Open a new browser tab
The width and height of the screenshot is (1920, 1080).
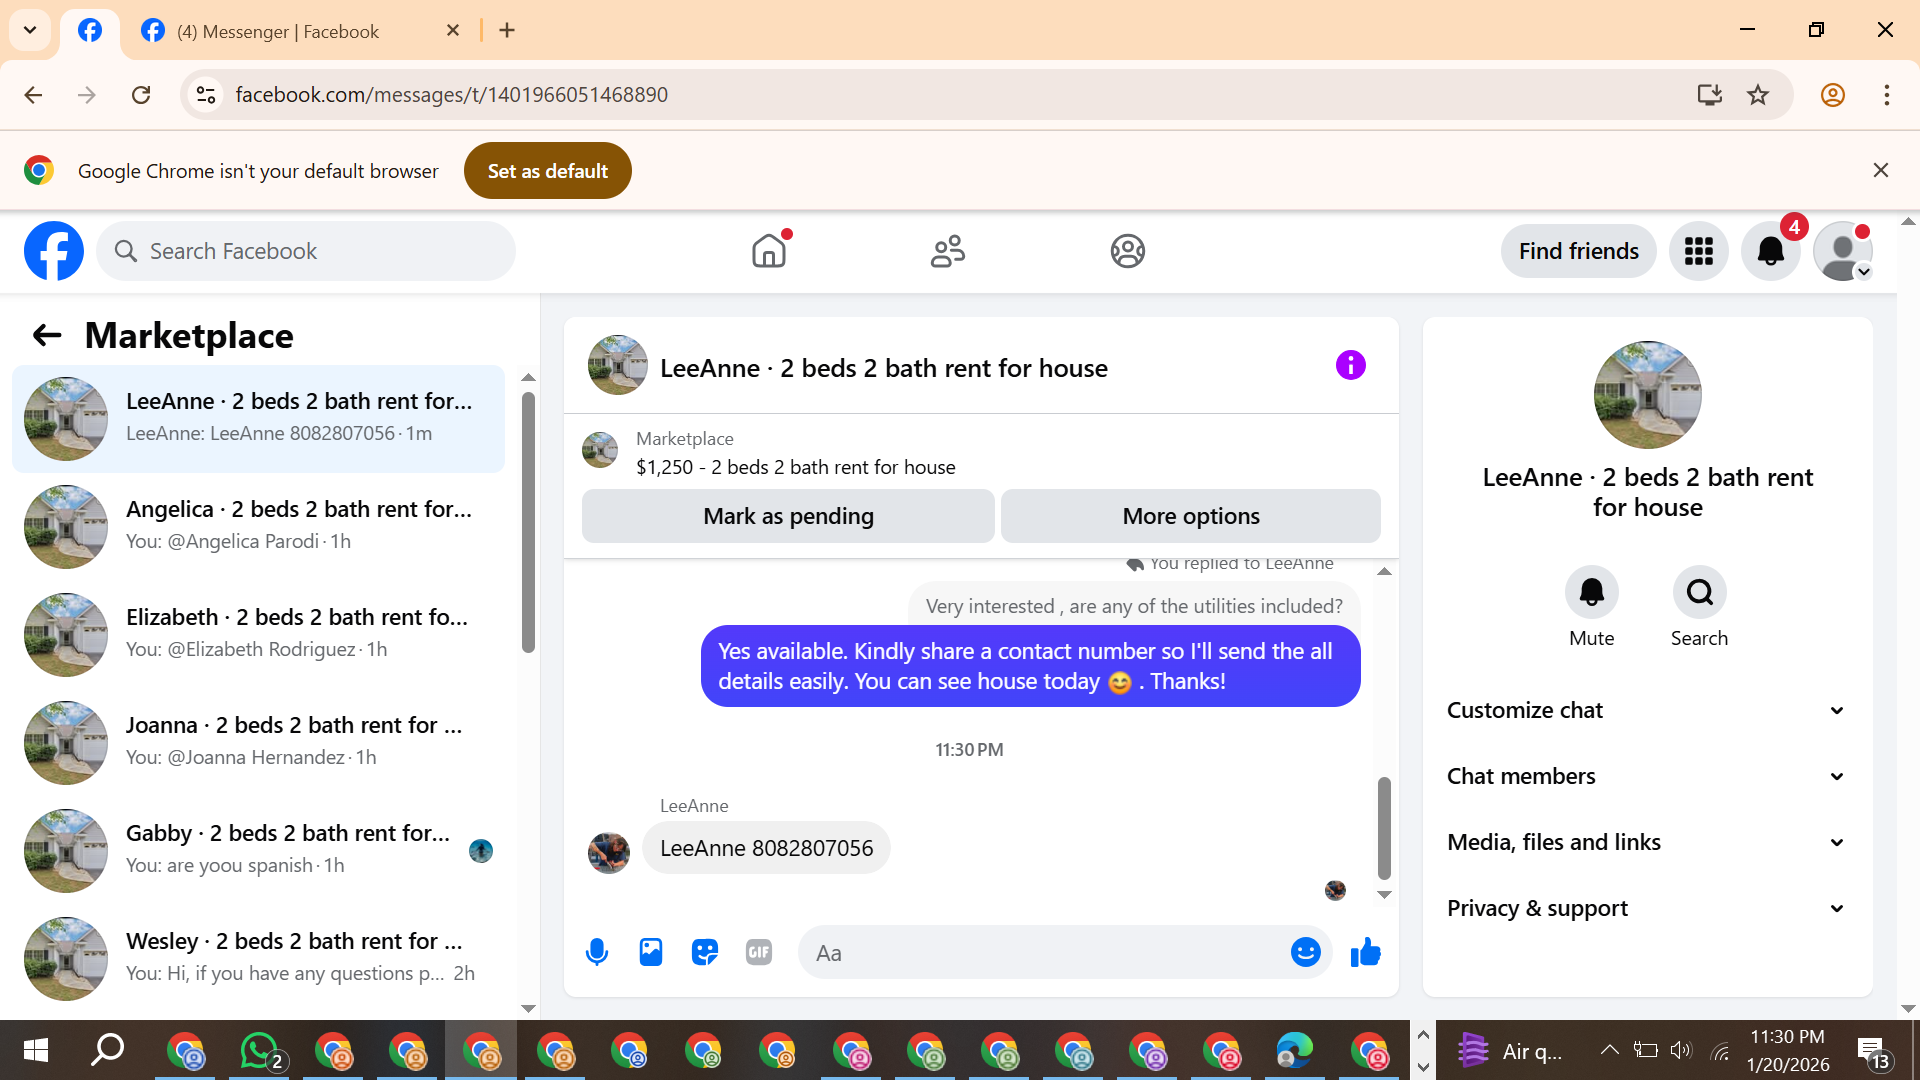507,31
